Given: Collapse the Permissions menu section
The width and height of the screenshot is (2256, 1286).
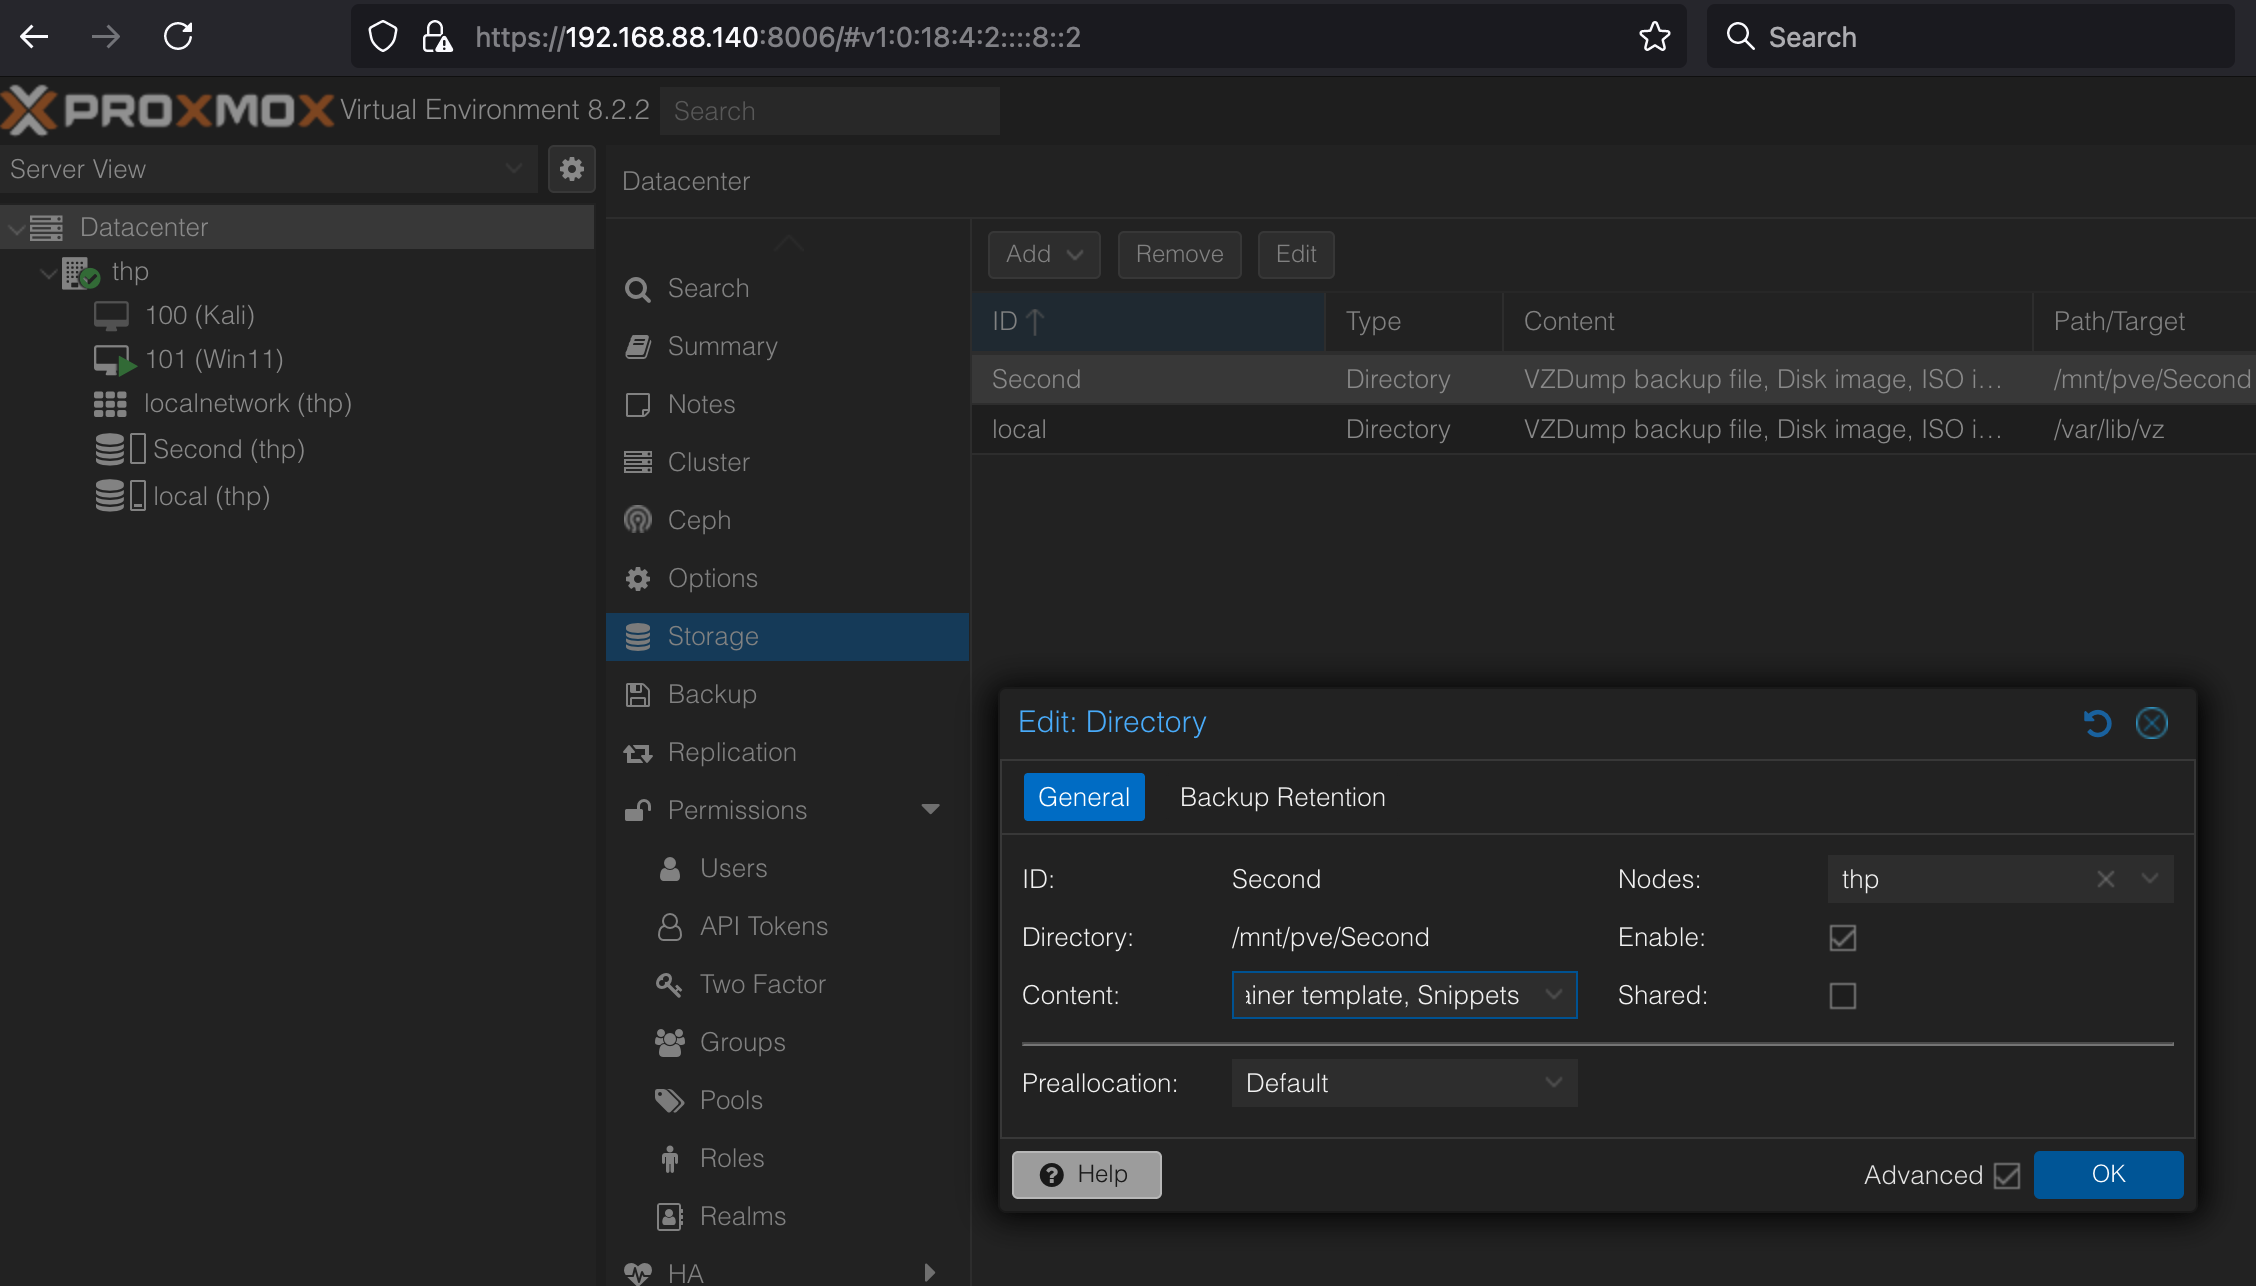Looking at the screenshot, I should 930,810.
